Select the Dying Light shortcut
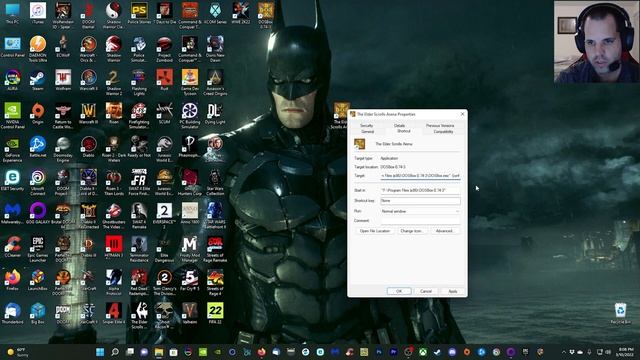This screenshot has width=640, height=360. [x=215, y=113]
